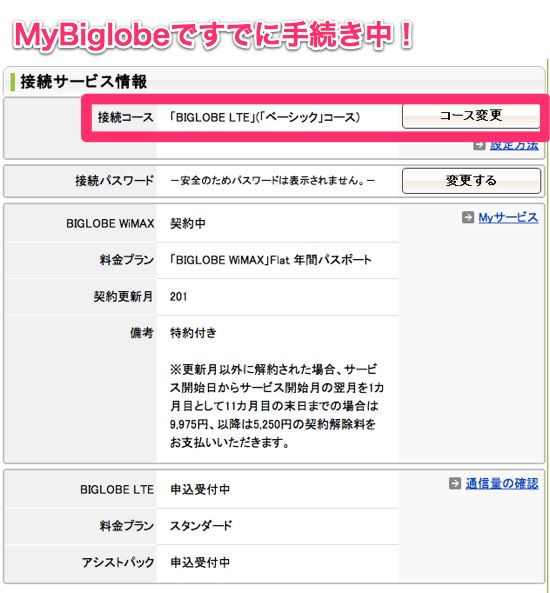The height and width of the screenshot is (593, 550).
Task: Click arrow icon beside 通信量の確認
Action: [455, 483]
